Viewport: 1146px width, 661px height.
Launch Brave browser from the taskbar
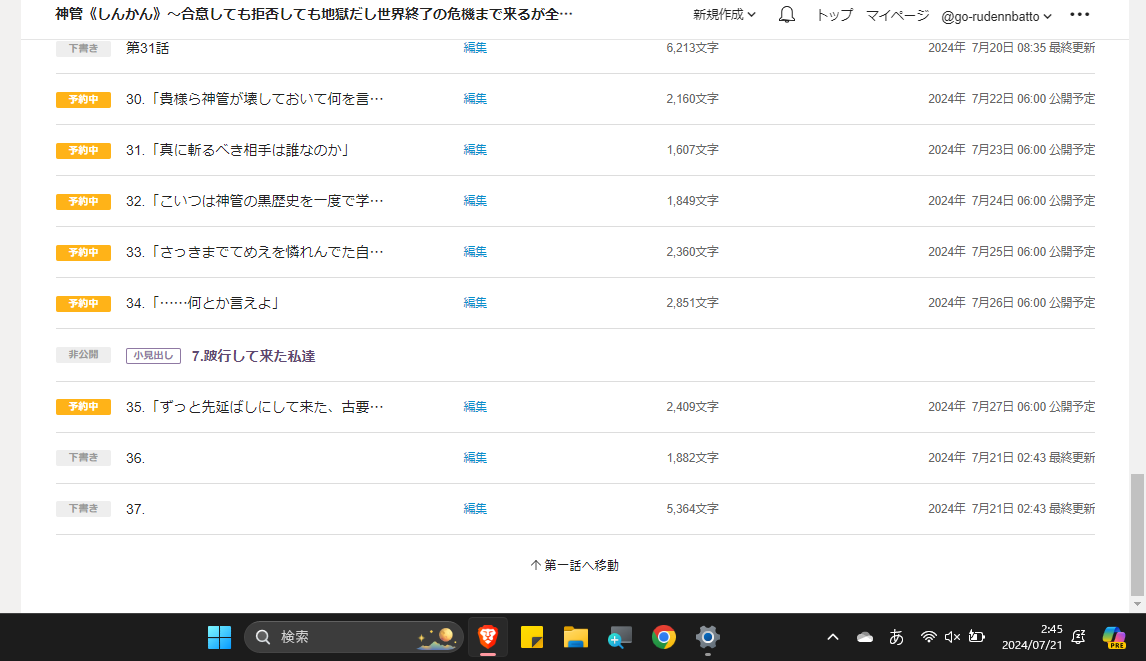[x=488, y=636]
